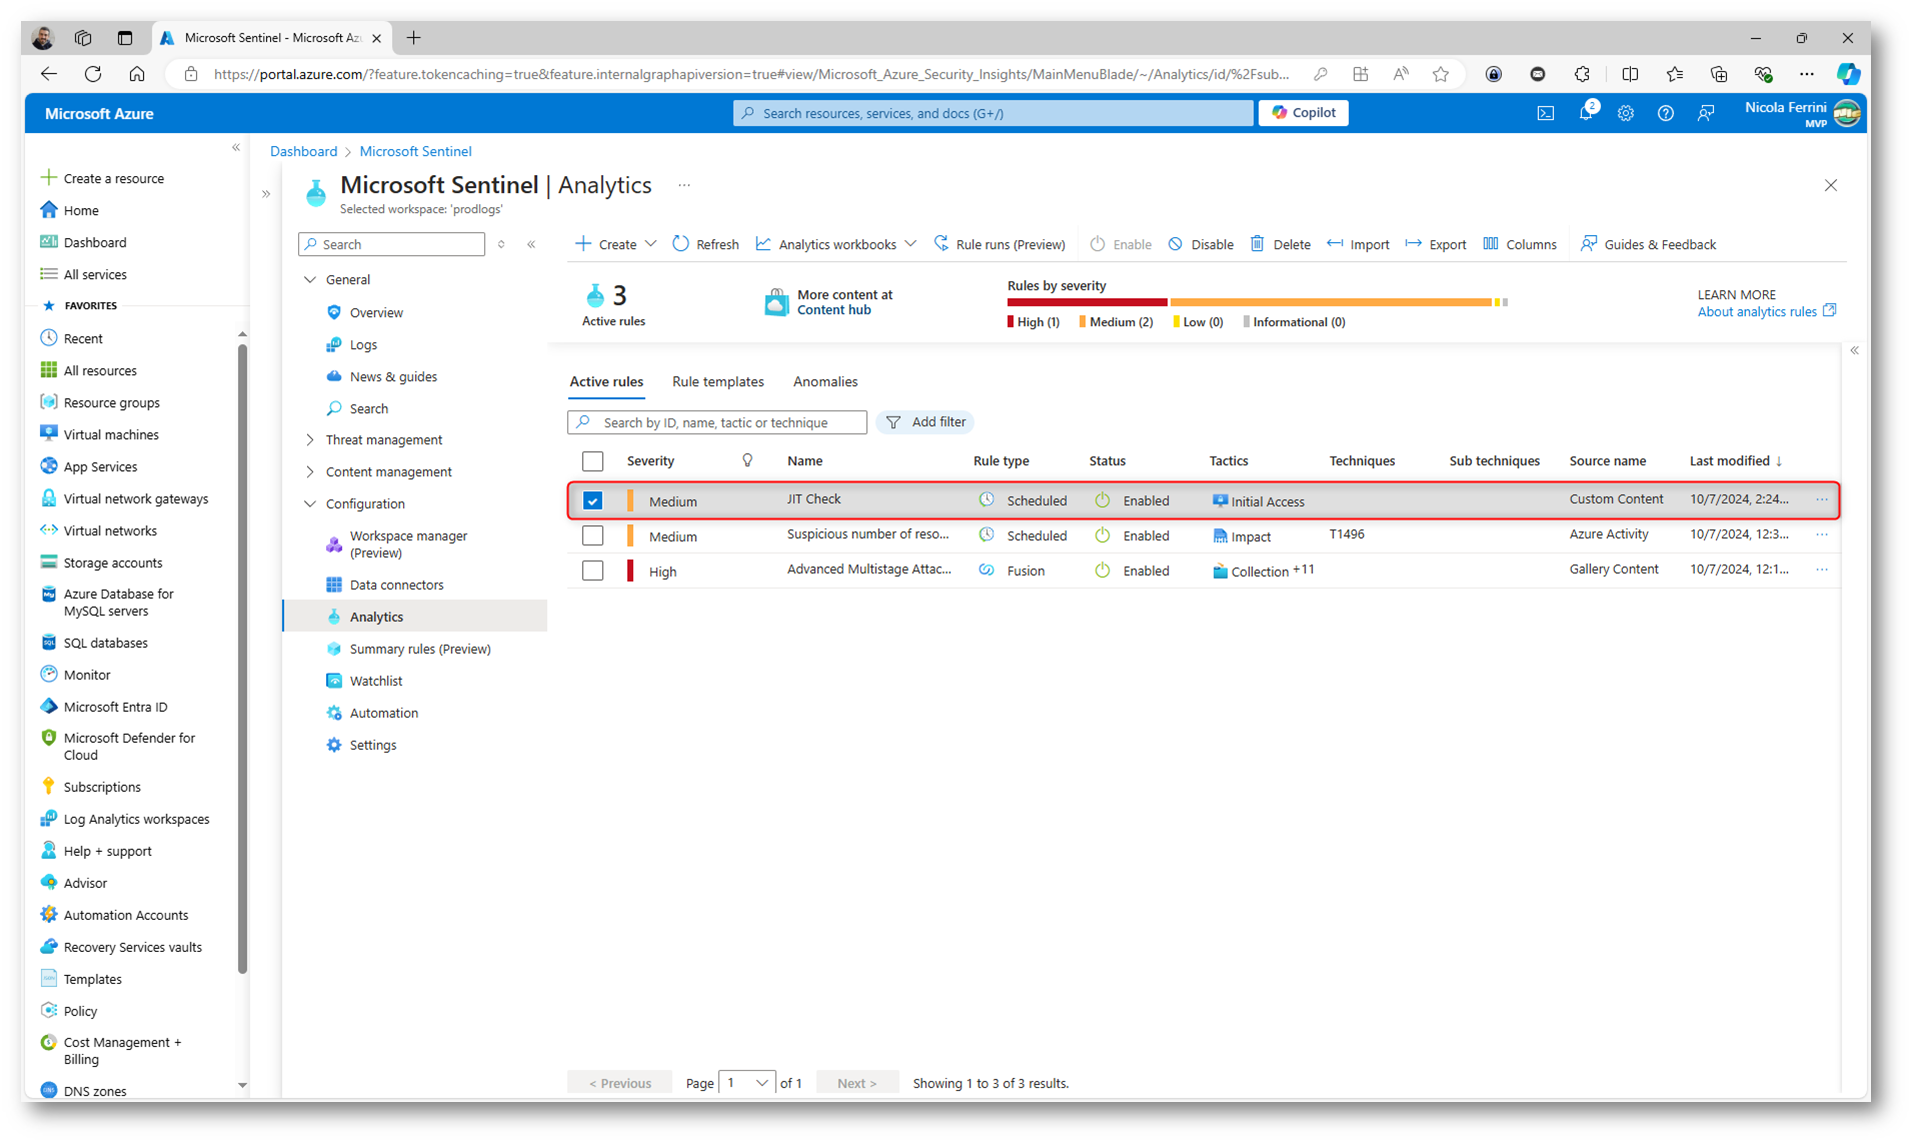The width and height of the screenshot is (1913, 1144).
Task: Click Add filter button
Action: click(926, 422)
